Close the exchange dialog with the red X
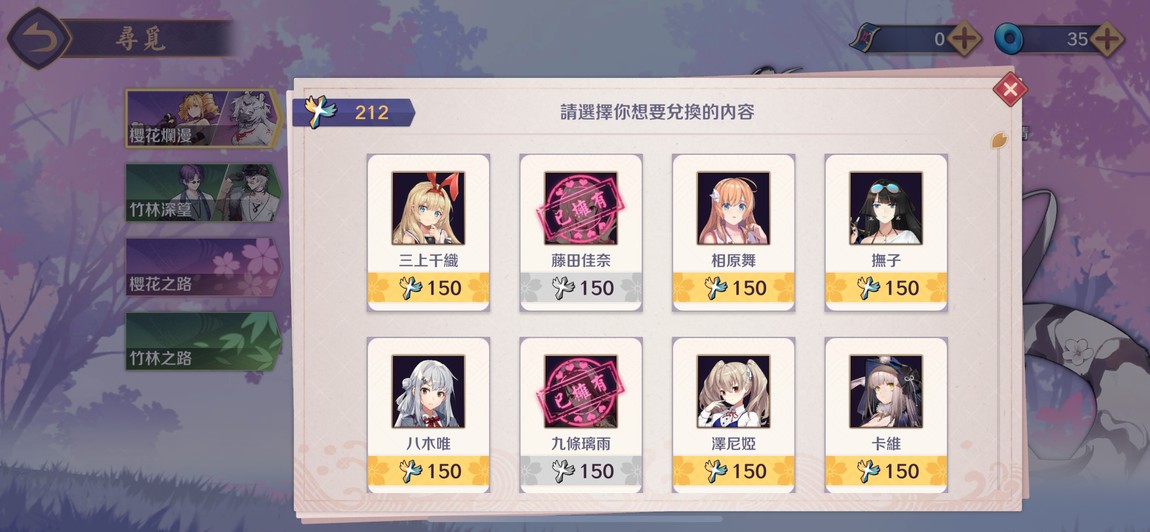1150x532 pixels. [x=1010, y=90]
